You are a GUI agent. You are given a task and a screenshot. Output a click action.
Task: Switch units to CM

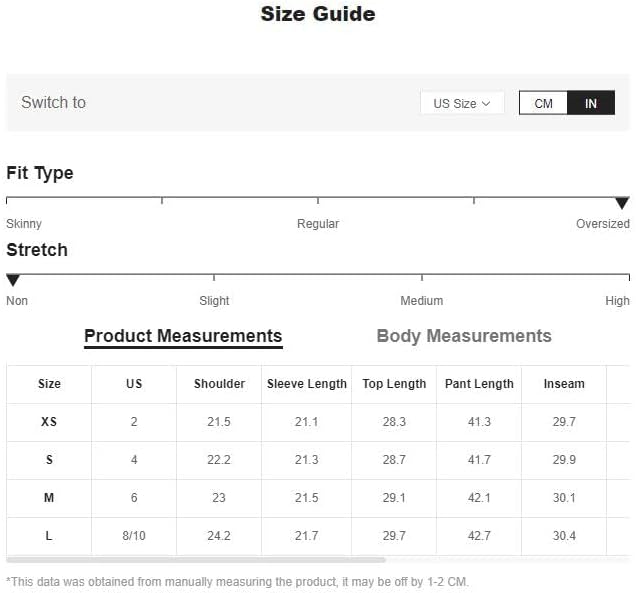point(543,103)
